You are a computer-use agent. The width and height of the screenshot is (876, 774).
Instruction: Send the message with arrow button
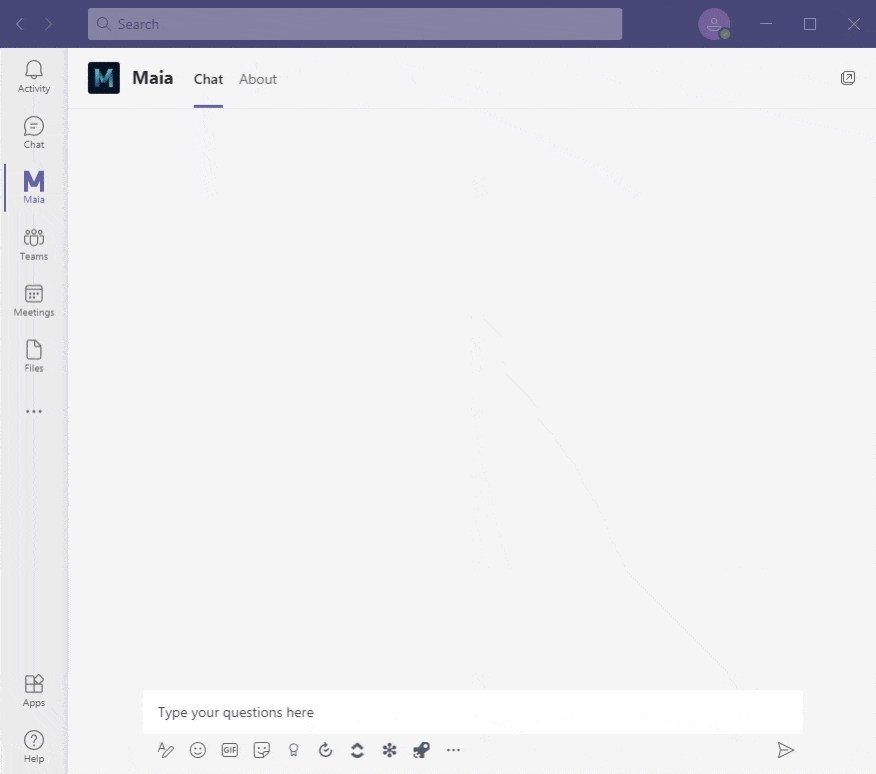[x=785, y=750]
